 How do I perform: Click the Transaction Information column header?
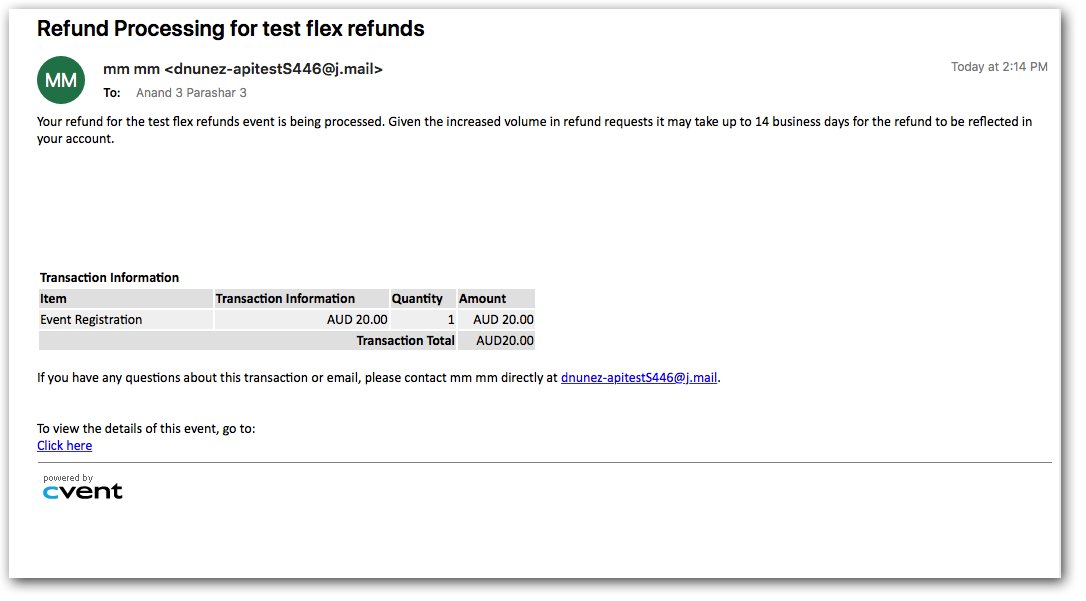285,299
